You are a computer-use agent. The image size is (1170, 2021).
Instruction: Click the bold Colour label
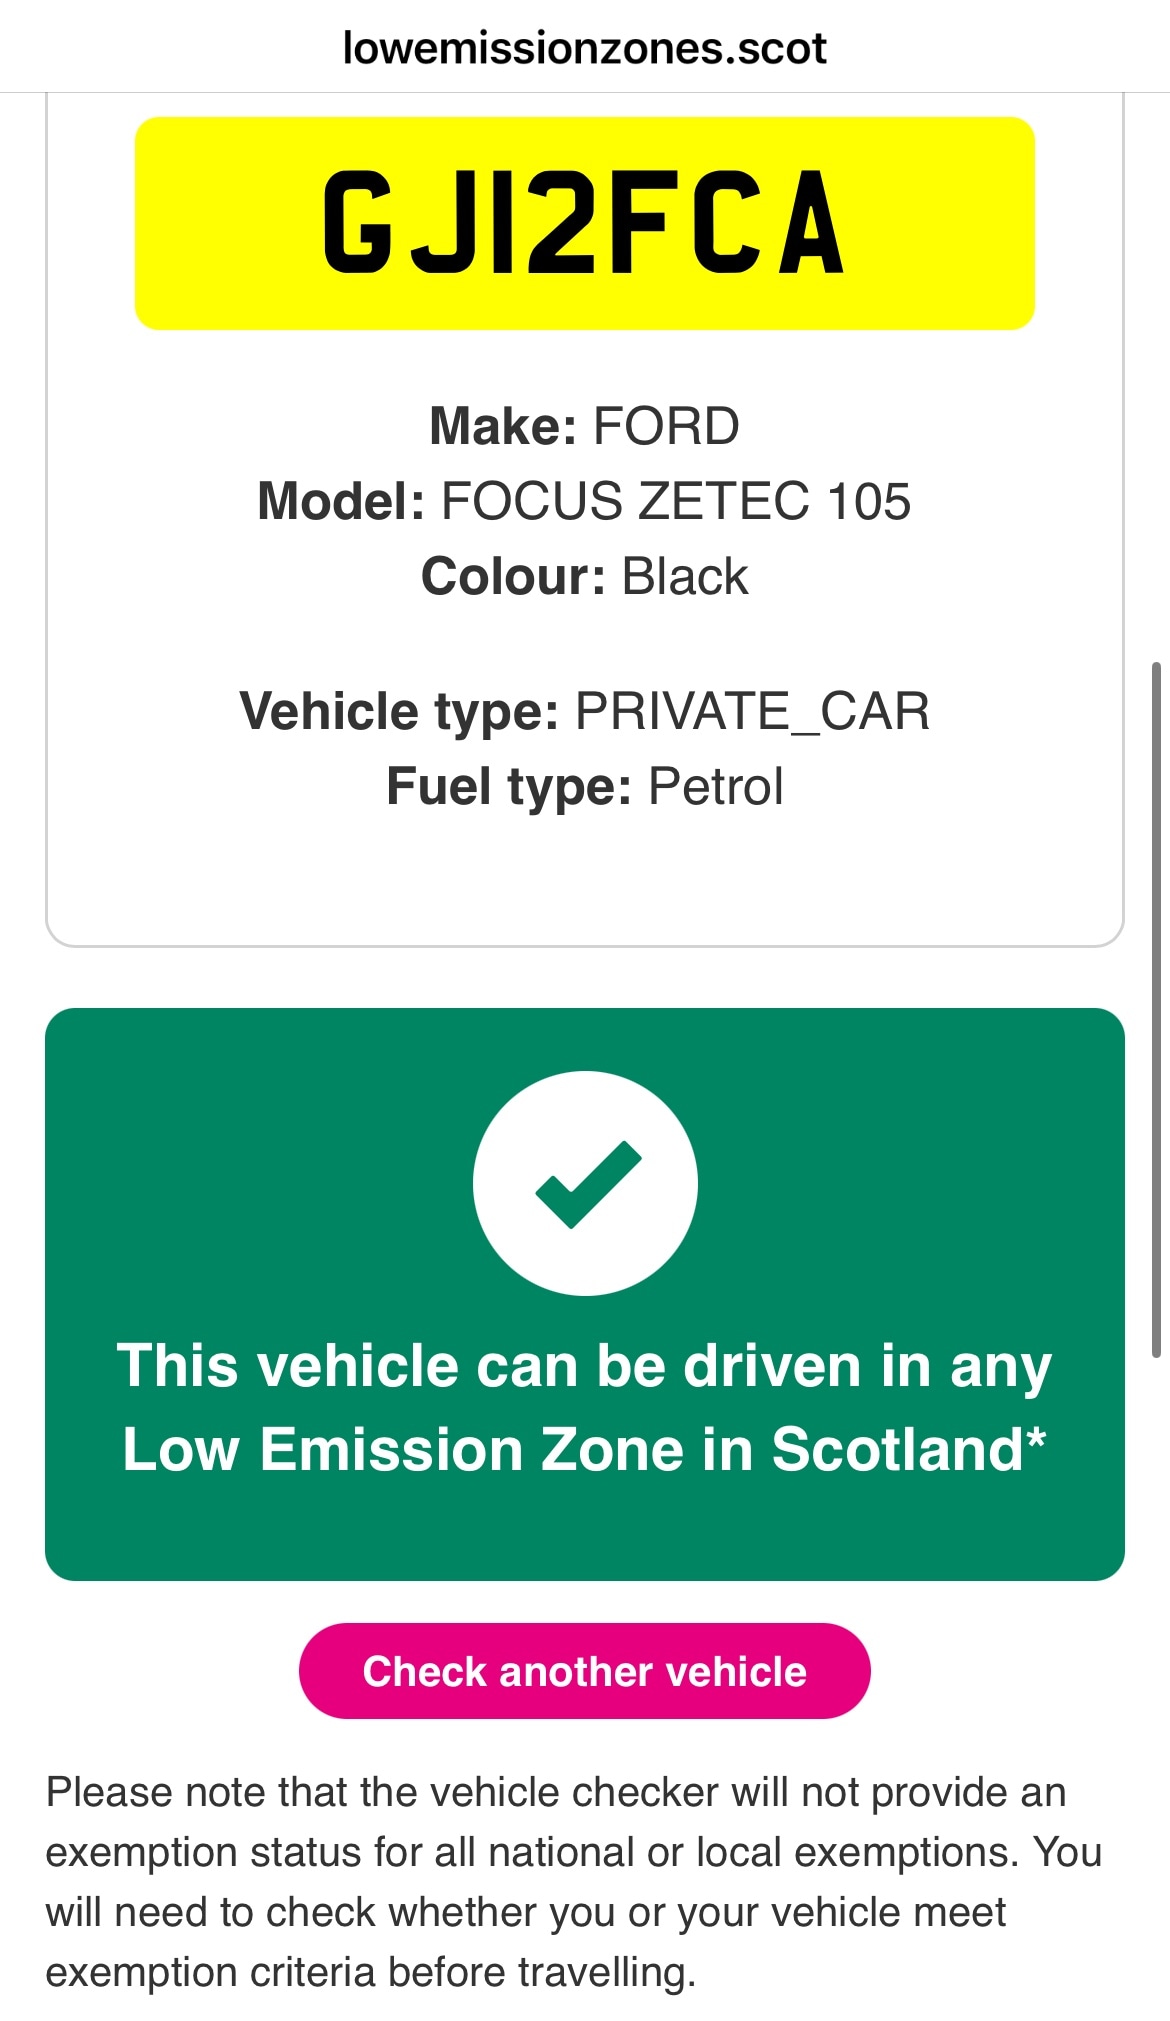[513, 577]
